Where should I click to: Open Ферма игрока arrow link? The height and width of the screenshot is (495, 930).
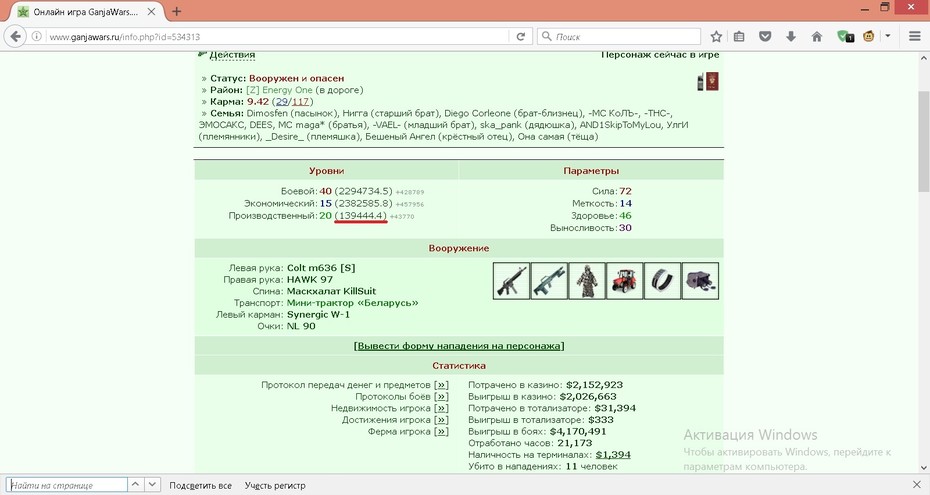coord(441,432)
